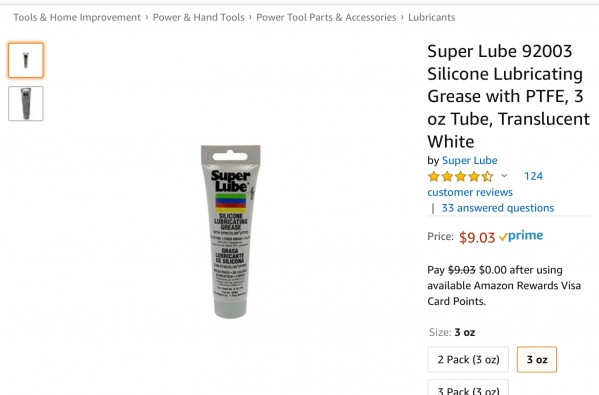Click the $9.03 price
Image resolution: width=599 pixels, height=395 pixels.
tap(477, 238)
